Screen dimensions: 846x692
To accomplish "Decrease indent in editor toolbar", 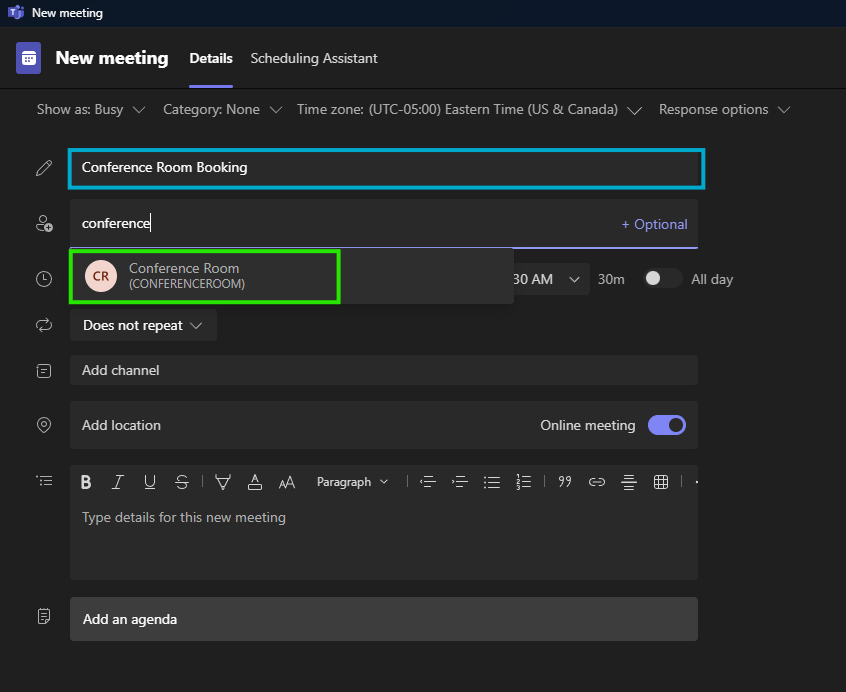I will pos(428,482).
